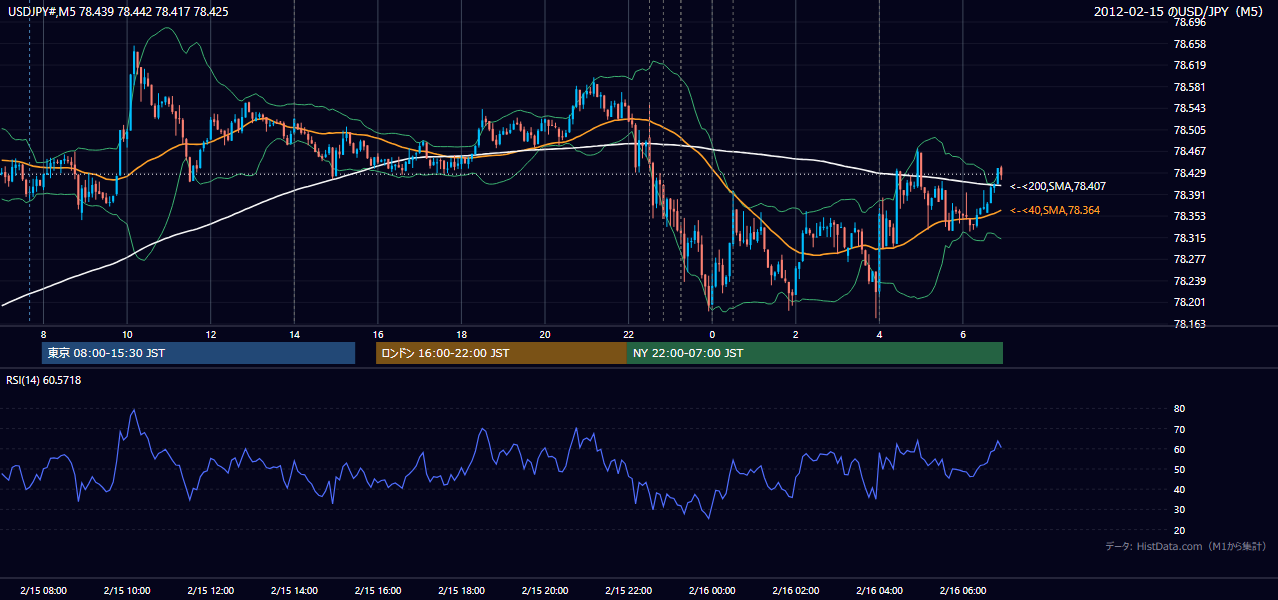
Task: Select the '2/16 02:00' date label
Action: [795, 591]
